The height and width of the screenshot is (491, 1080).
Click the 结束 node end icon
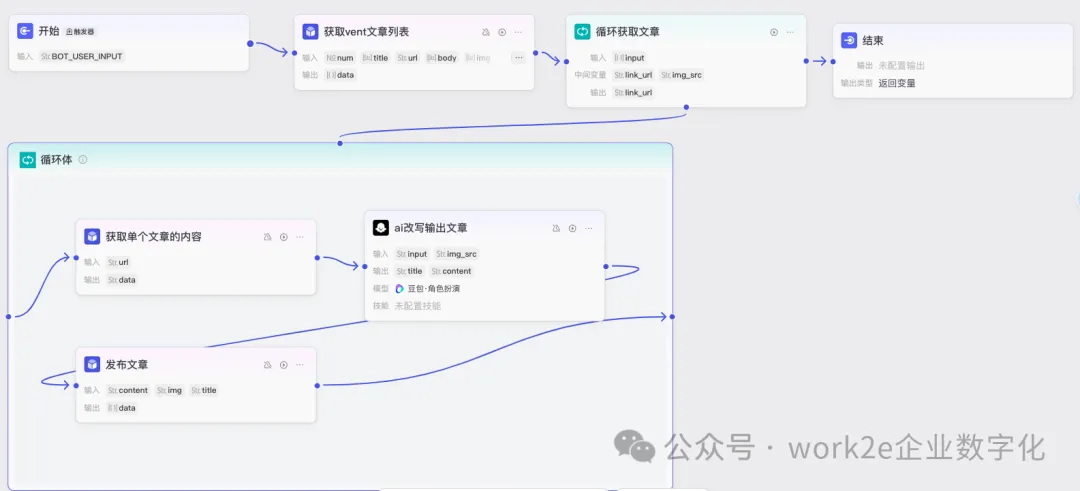(849, 41)
